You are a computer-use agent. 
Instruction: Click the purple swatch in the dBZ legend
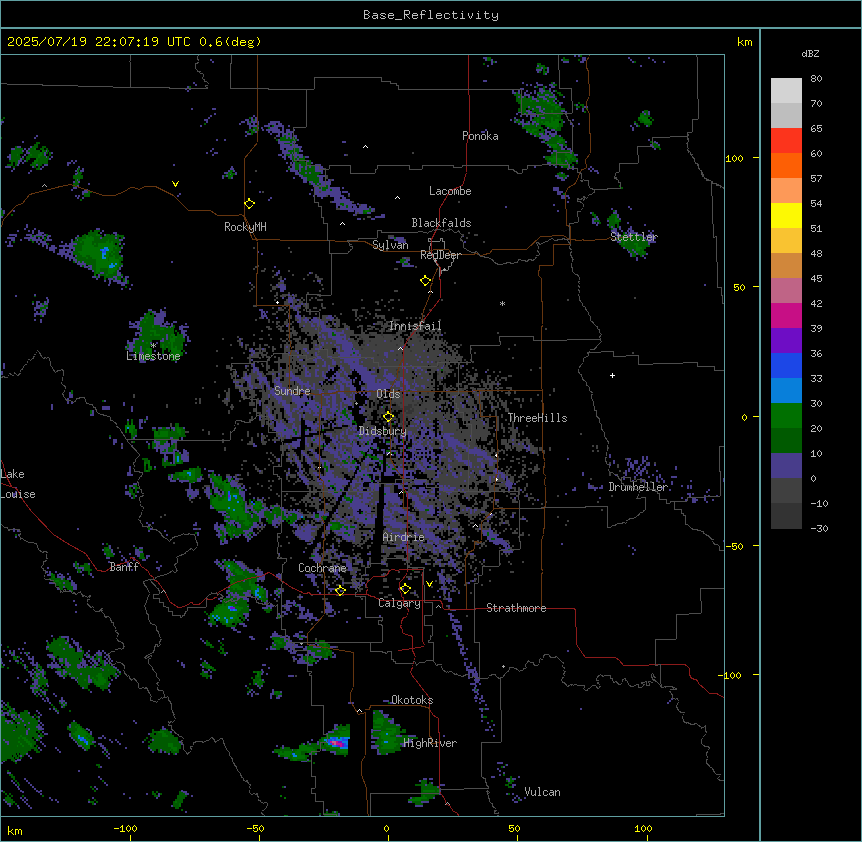point(786,341)
